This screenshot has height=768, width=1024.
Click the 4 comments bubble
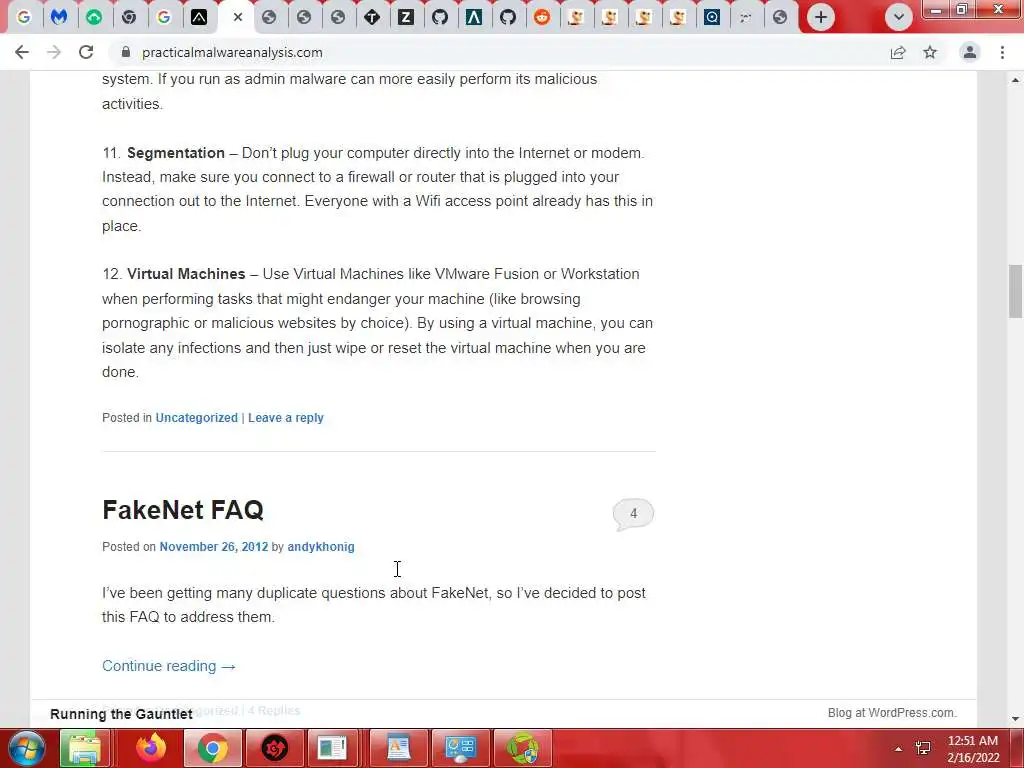coord(633,514)
